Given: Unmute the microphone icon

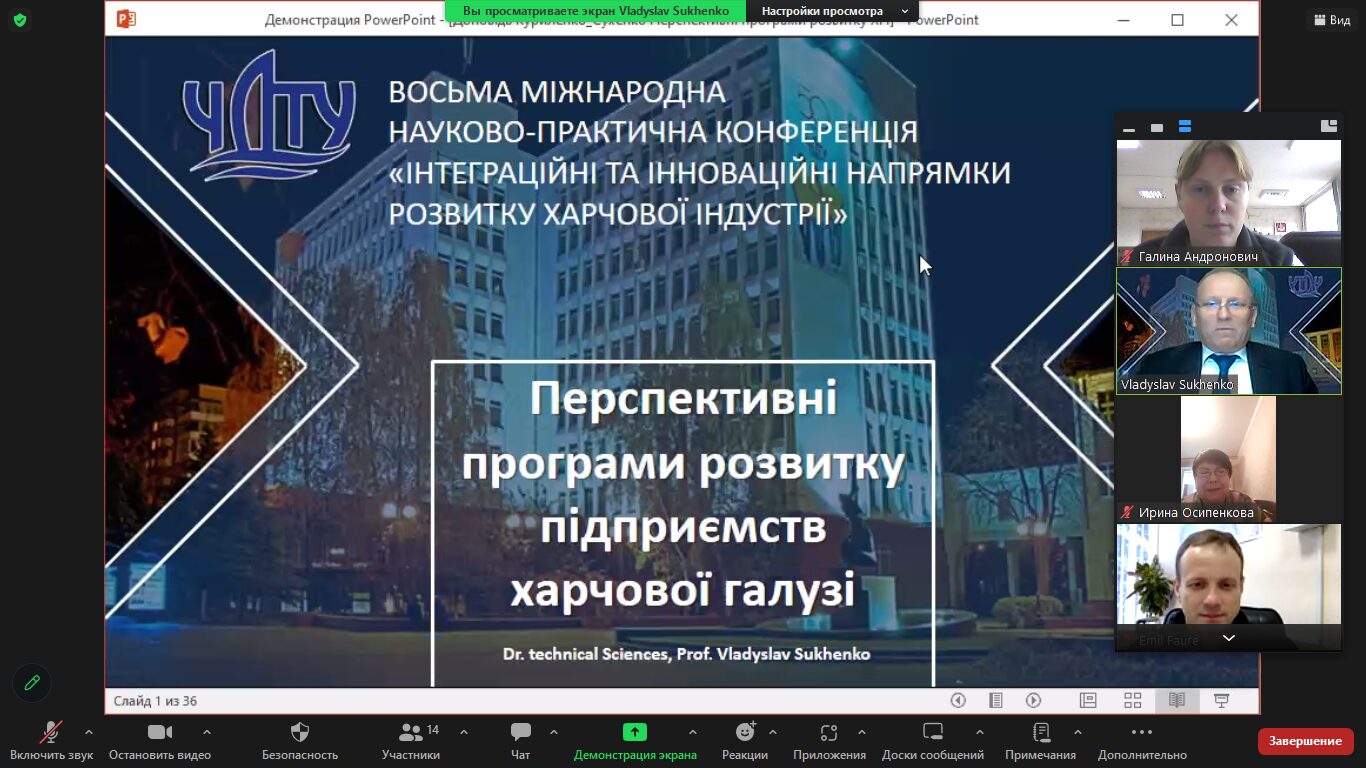Looking at the screenshot, I should 51,732.
